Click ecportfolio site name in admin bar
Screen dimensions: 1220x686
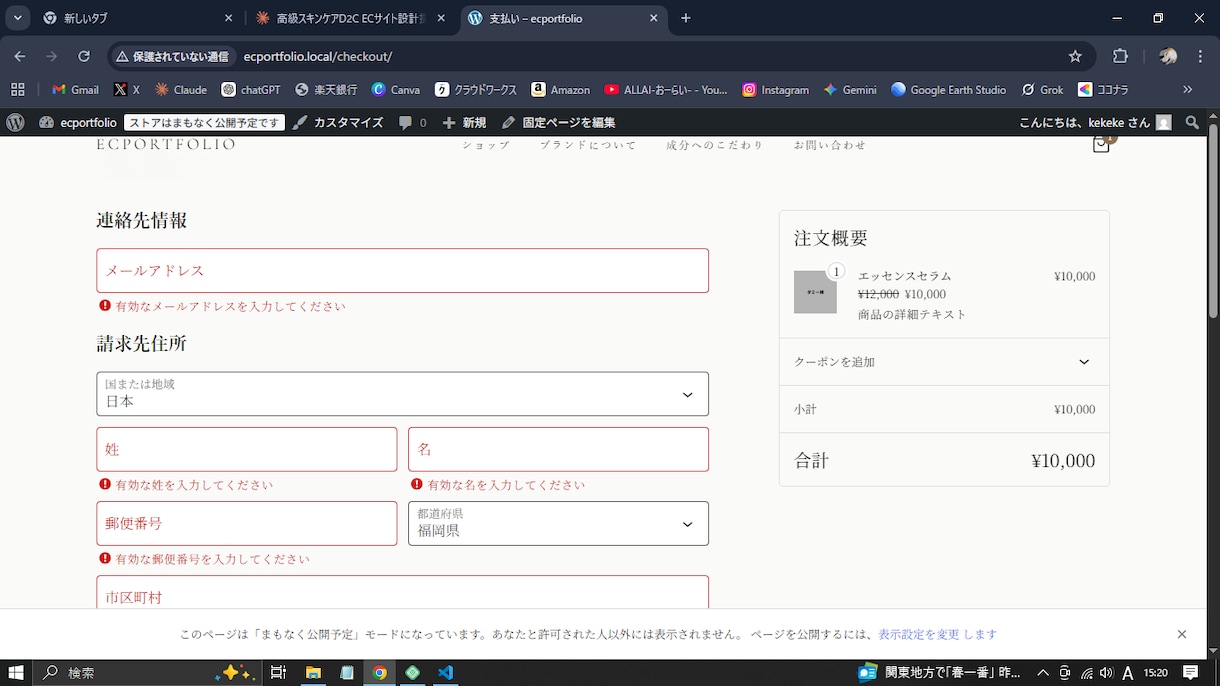78,122
